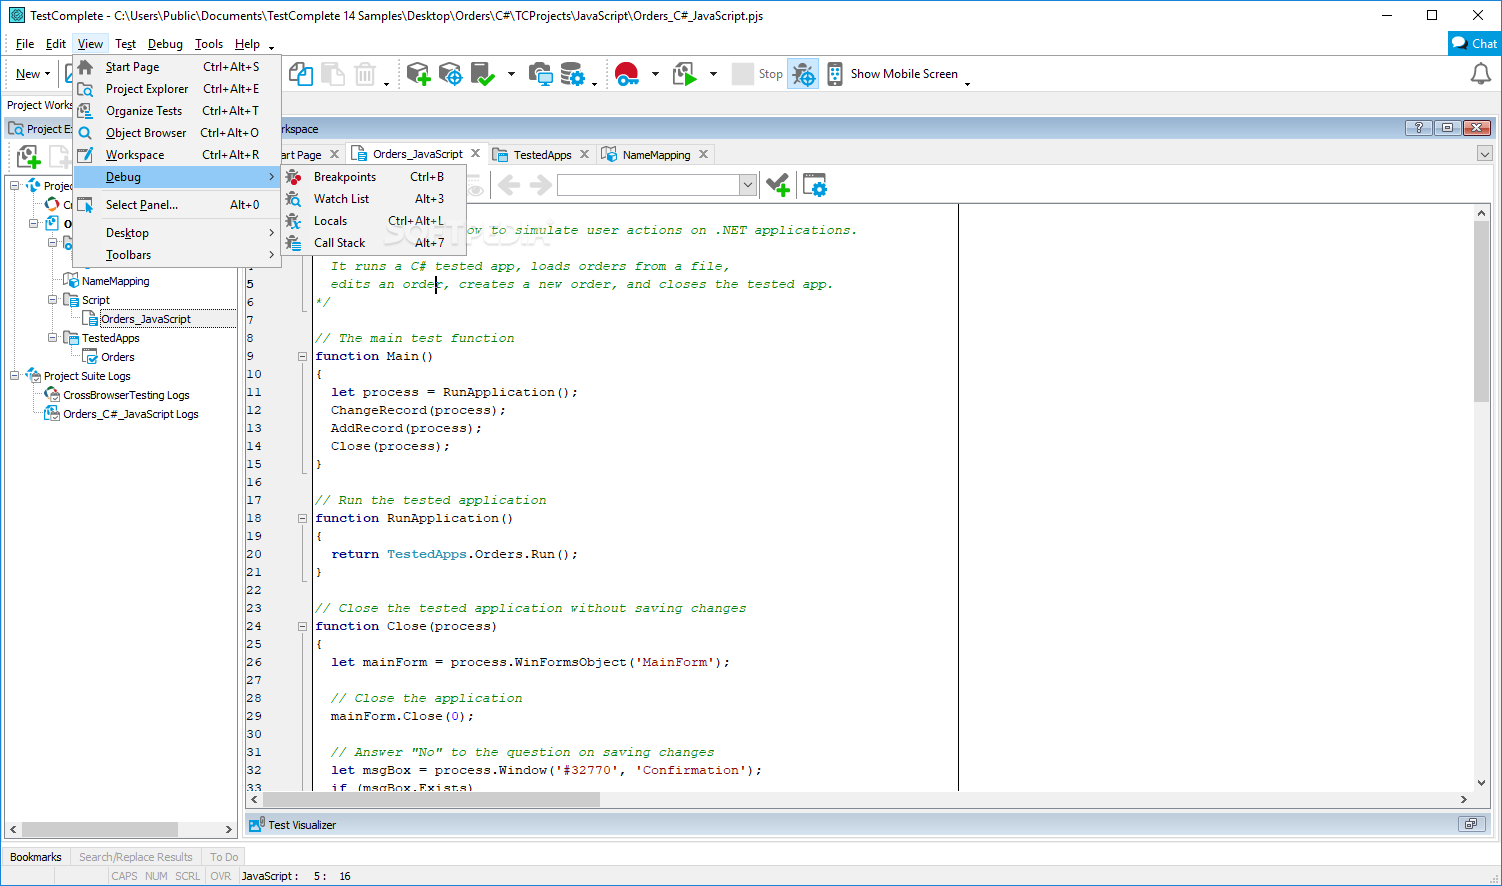Click the Stop button in the toolbar
This screenshot has width=1502, height=886.
click(758, 74)
